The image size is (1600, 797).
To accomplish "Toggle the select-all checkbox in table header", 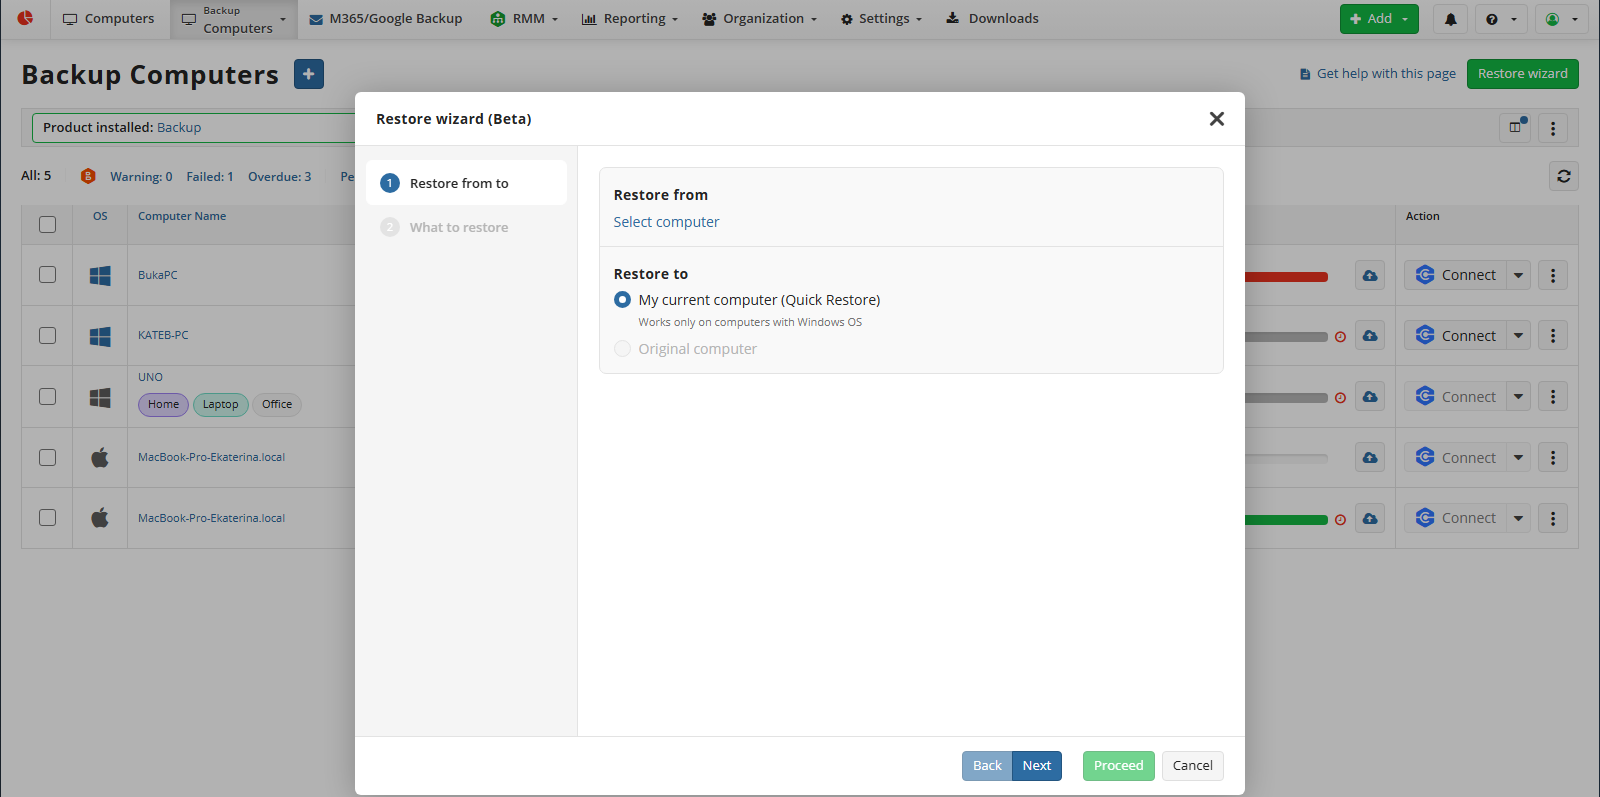I will point(47,224).
